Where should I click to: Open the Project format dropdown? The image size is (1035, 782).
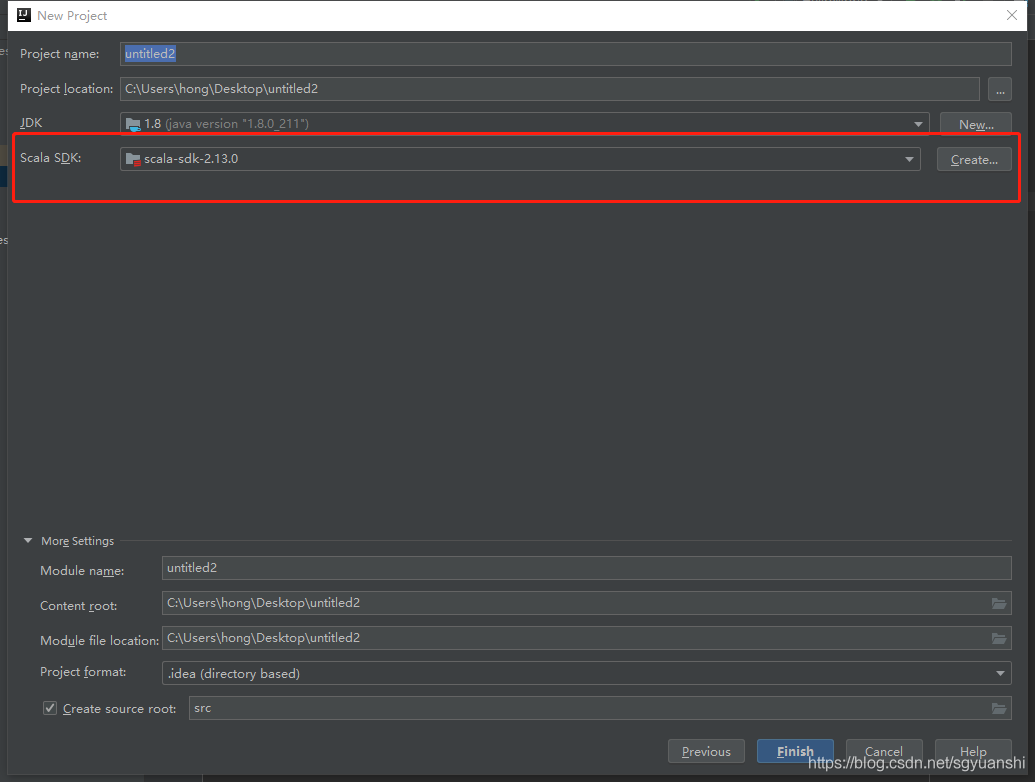pos(1000,673)
